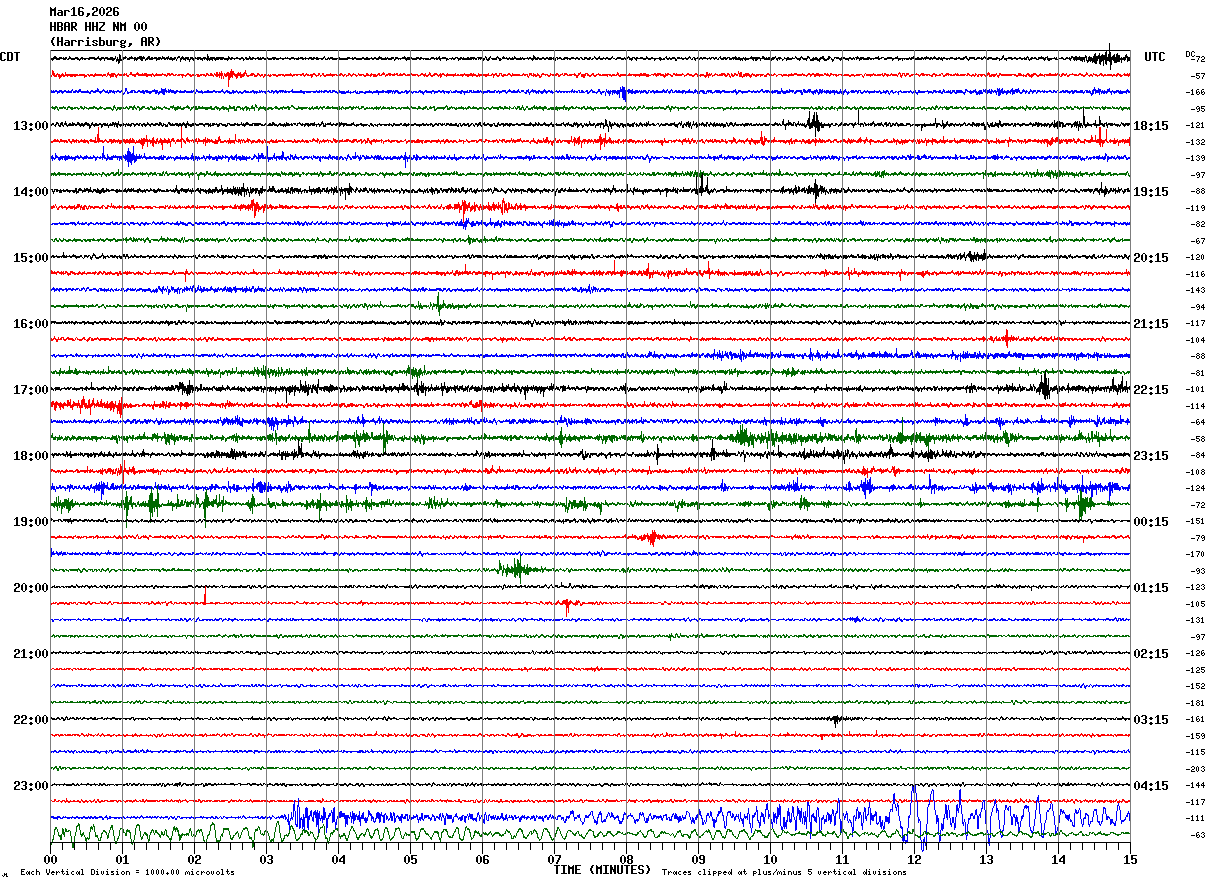Click the Each Vertical Division scale note
1210x886 pixels.
point(127,873)
